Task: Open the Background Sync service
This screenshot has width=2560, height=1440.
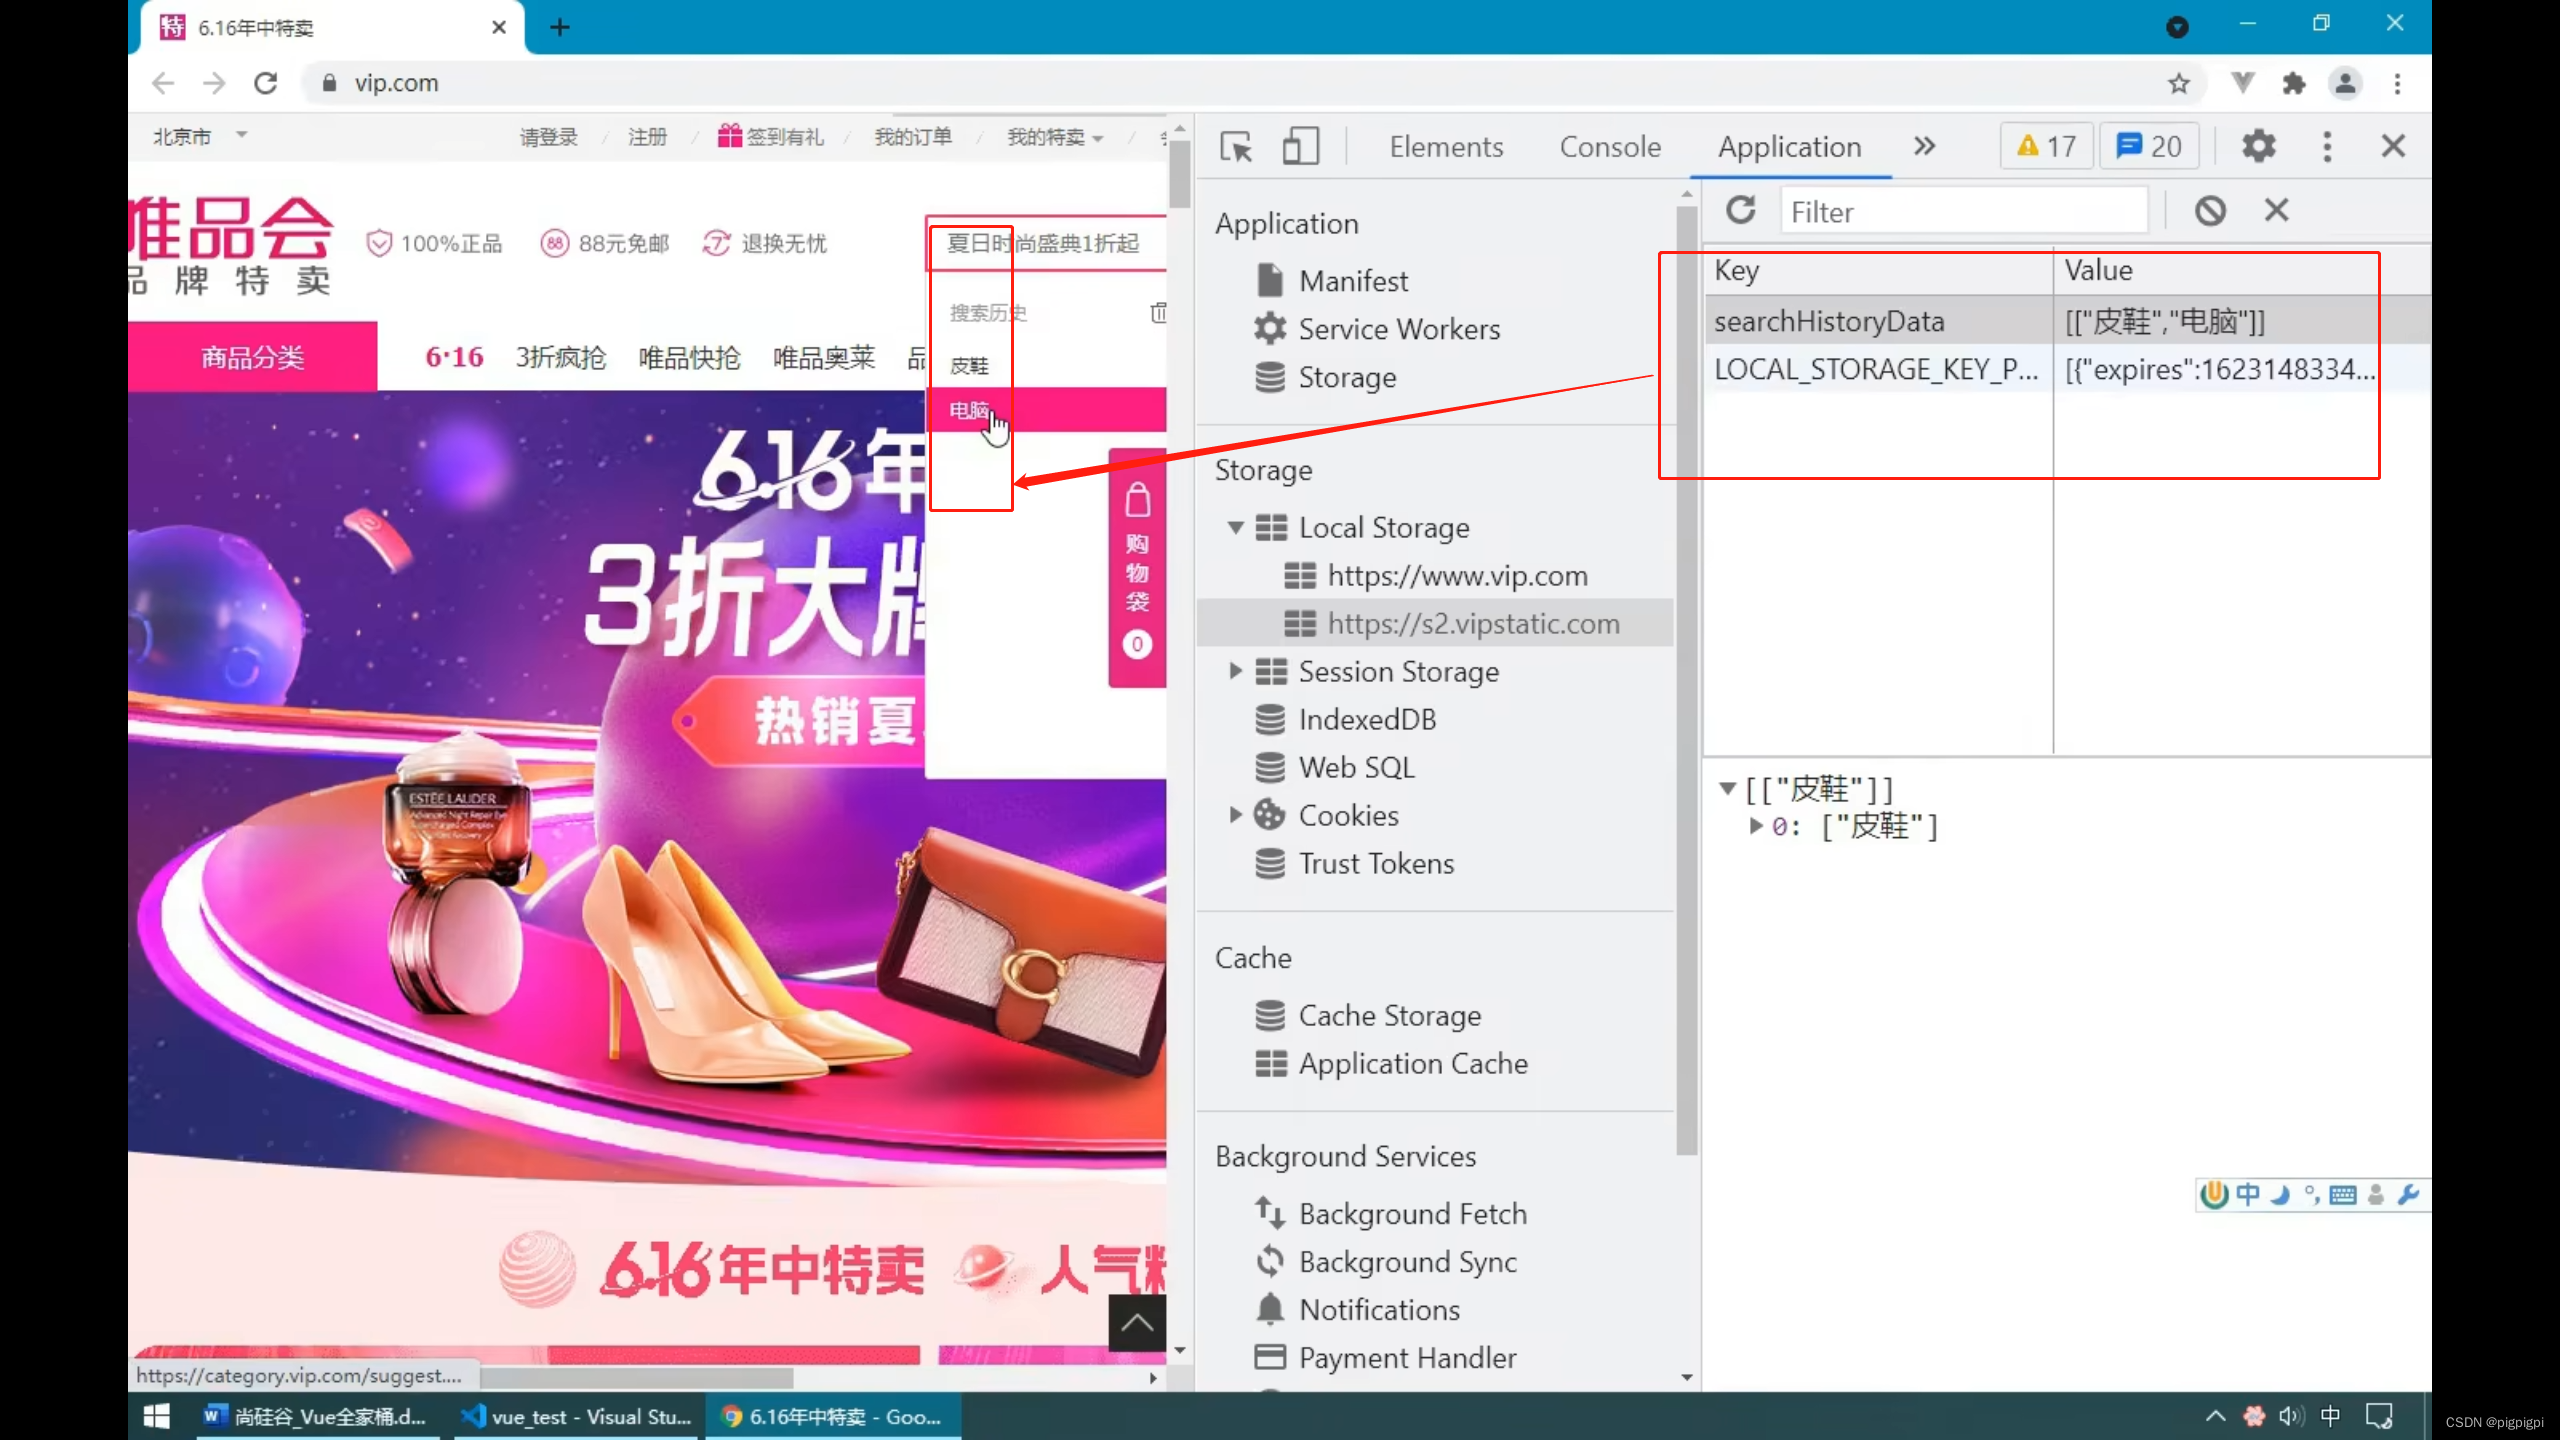Action: (1408, 1261)
